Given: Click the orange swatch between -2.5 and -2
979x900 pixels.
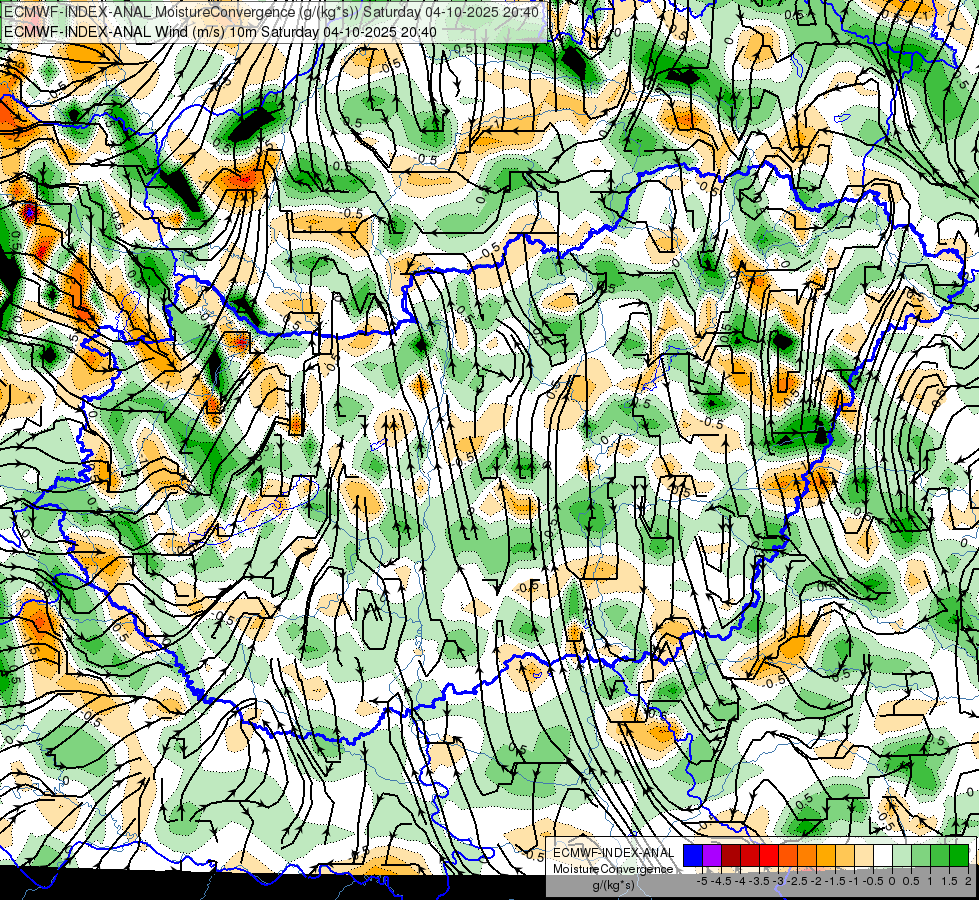Looking at the screenshot, I should [807, 856].
